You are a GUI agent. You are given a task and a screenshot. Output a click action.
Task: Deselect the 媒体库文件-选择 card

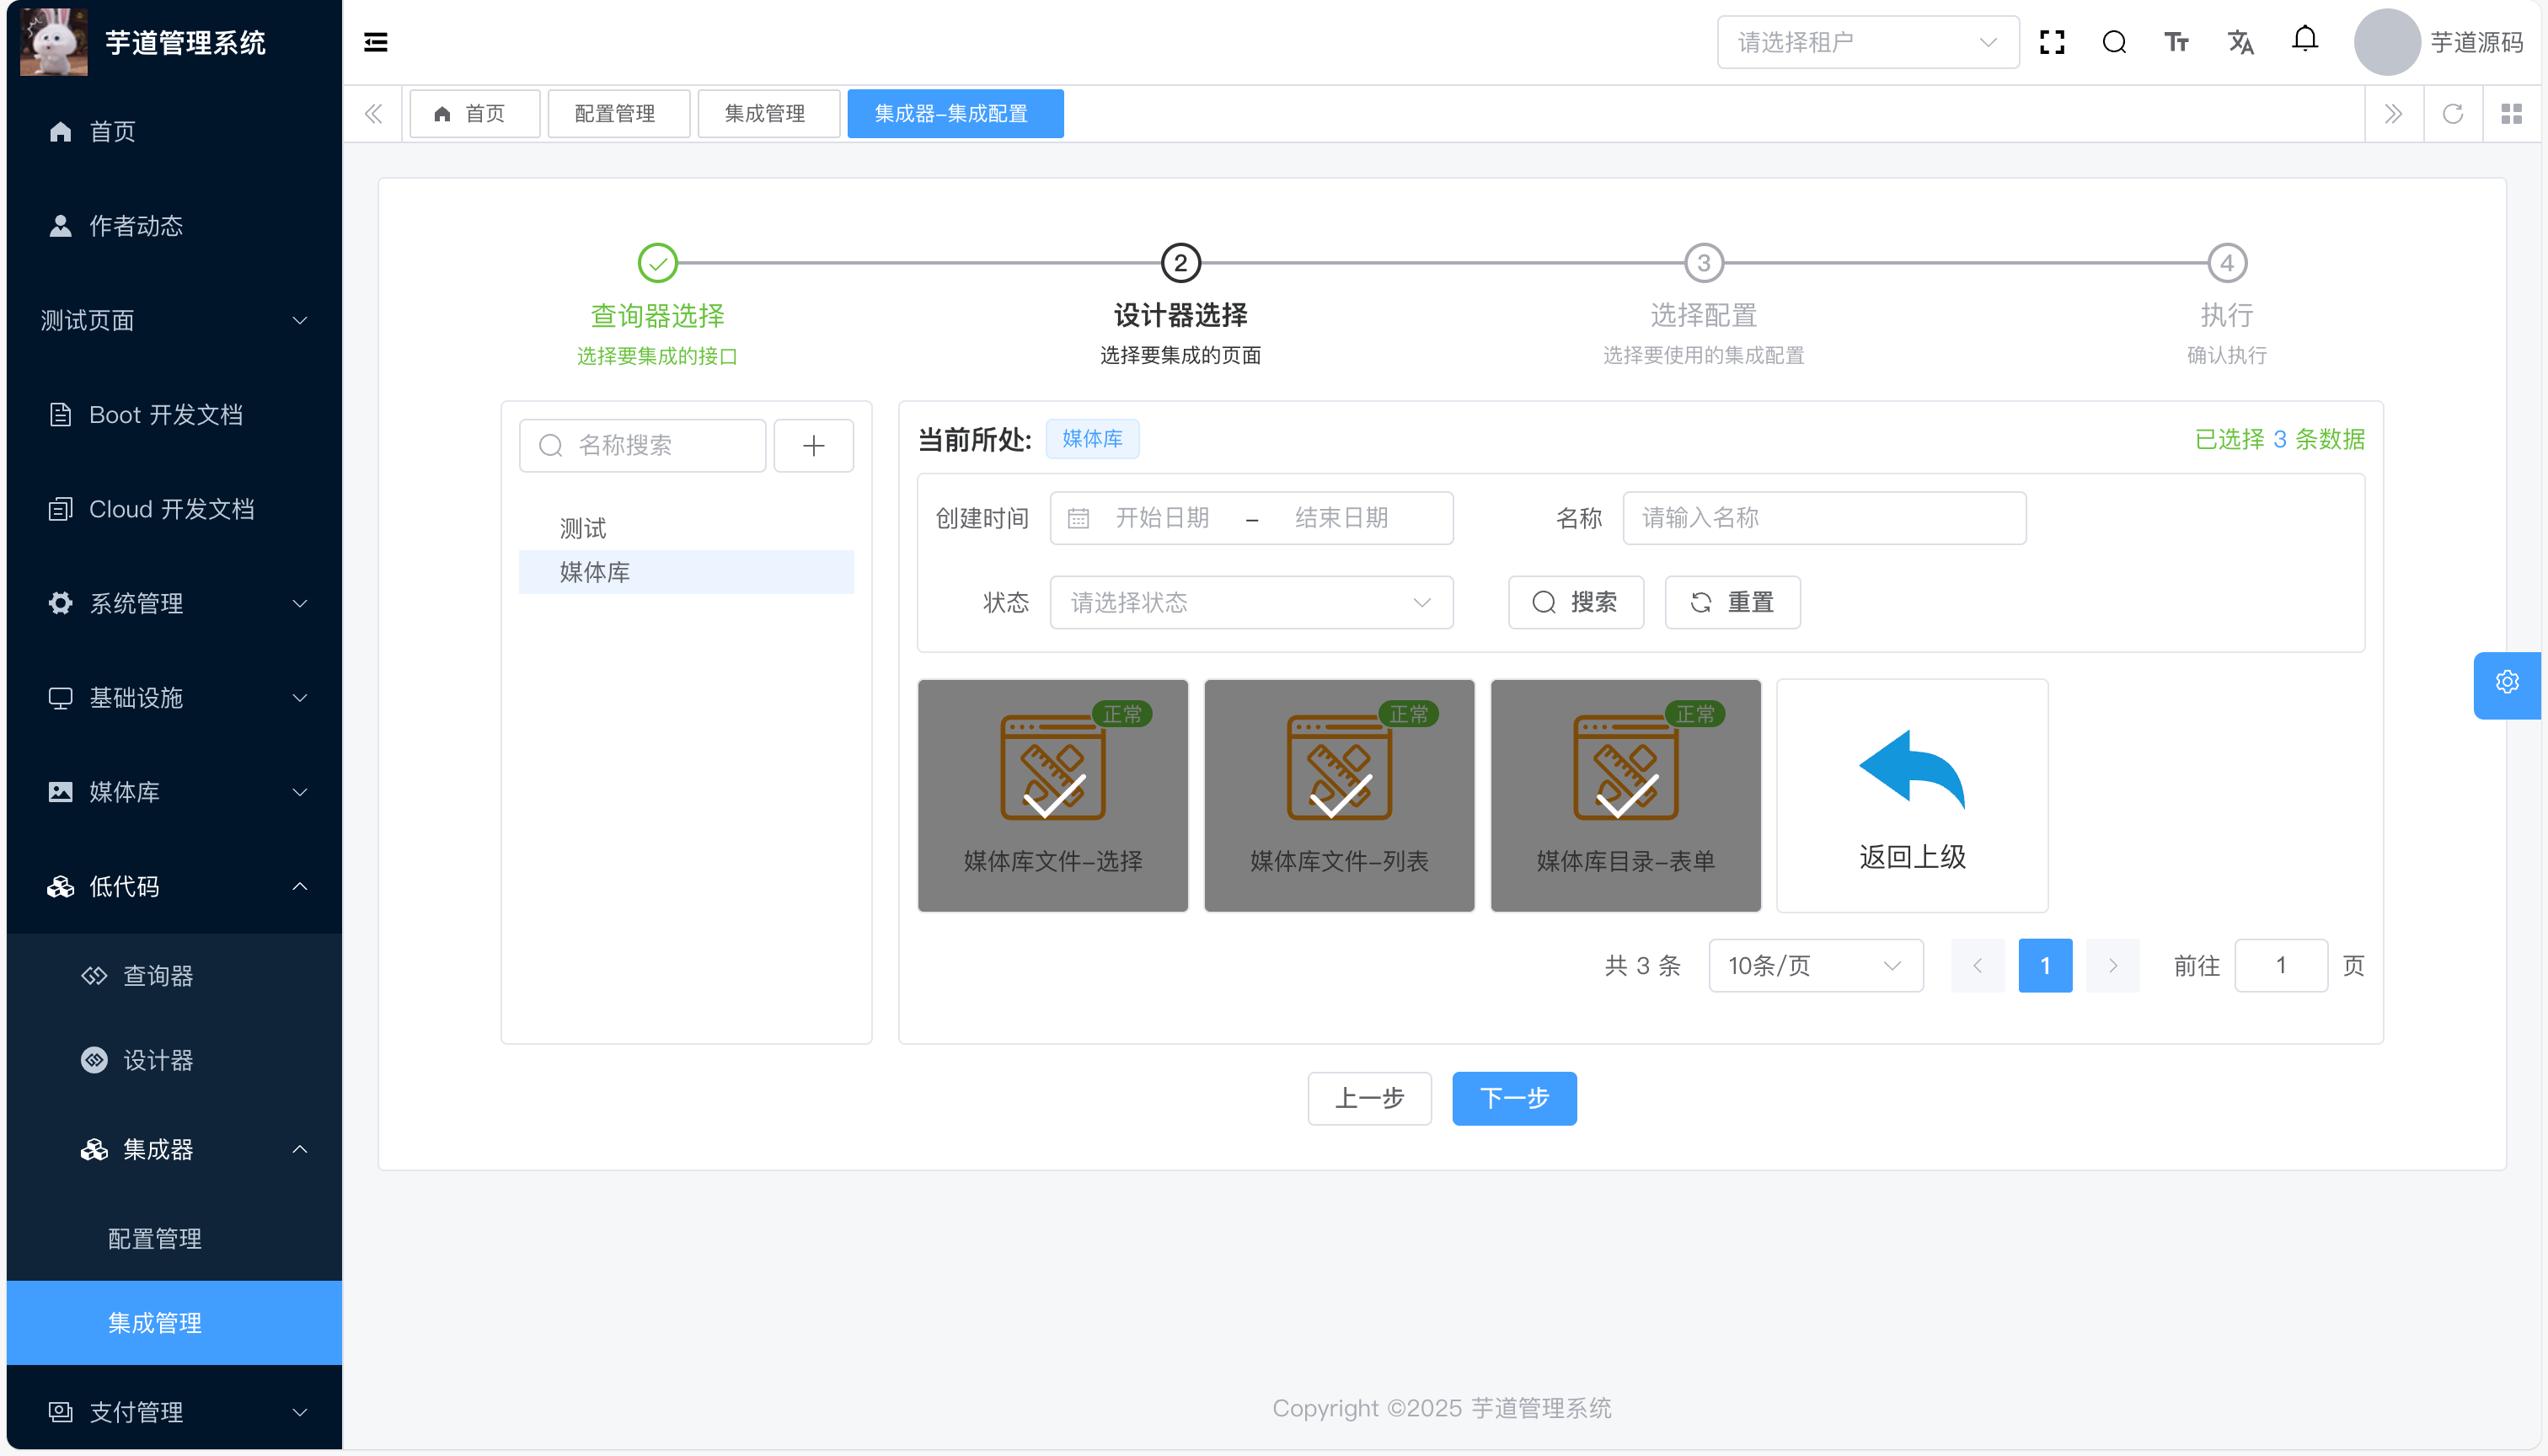[x=1052, y=796]
